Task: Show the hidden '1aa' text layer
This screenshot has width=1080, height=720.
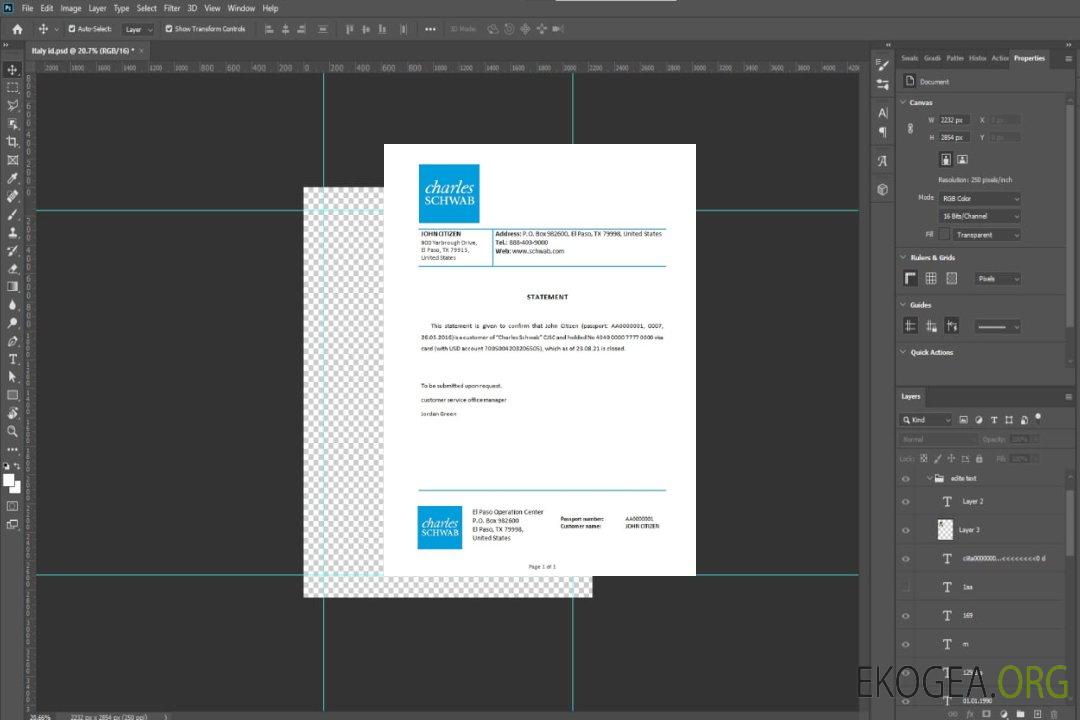Action: click(x=906, y=587)
